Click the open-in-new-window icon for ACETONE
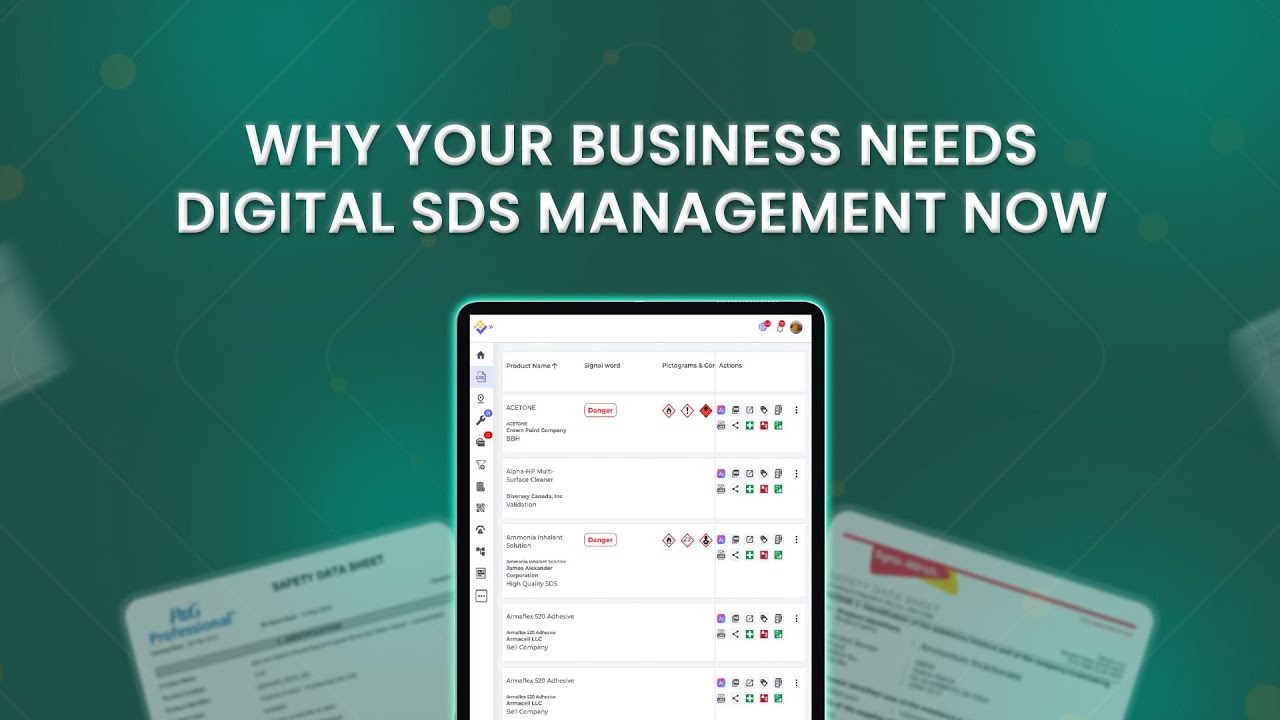 (749, 410)
